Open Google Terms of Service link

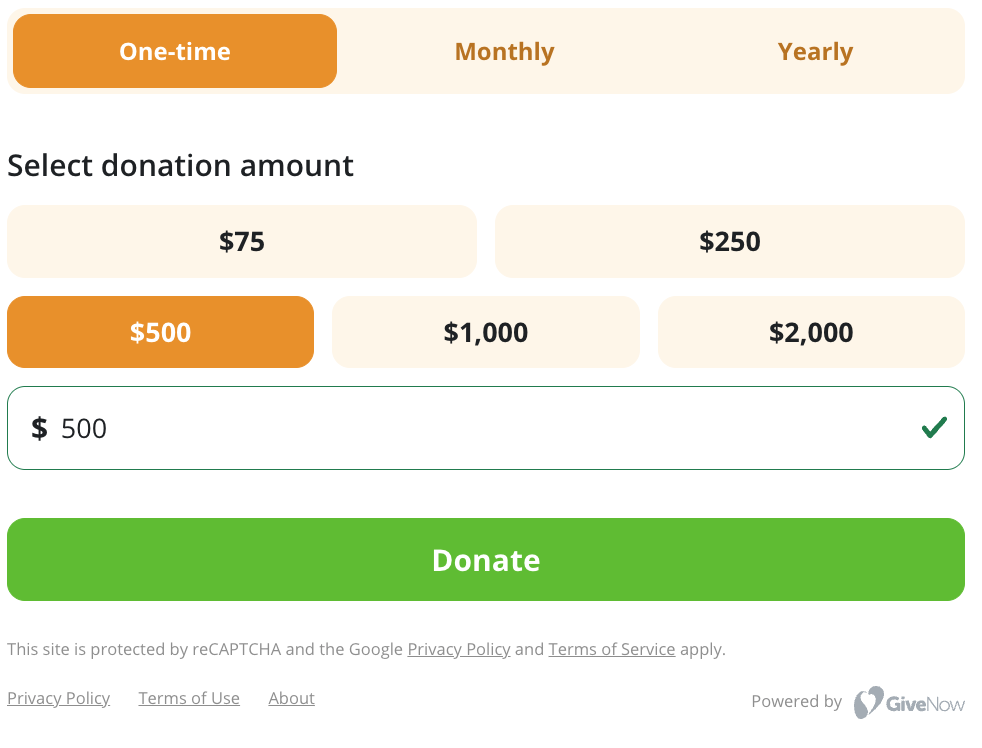[612, 649]
